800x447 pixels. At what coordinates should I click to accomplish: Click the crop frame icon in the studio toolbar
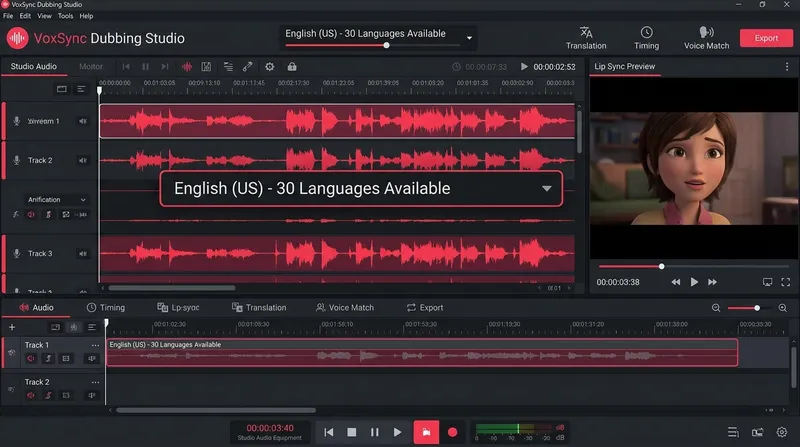coord(206,66)
